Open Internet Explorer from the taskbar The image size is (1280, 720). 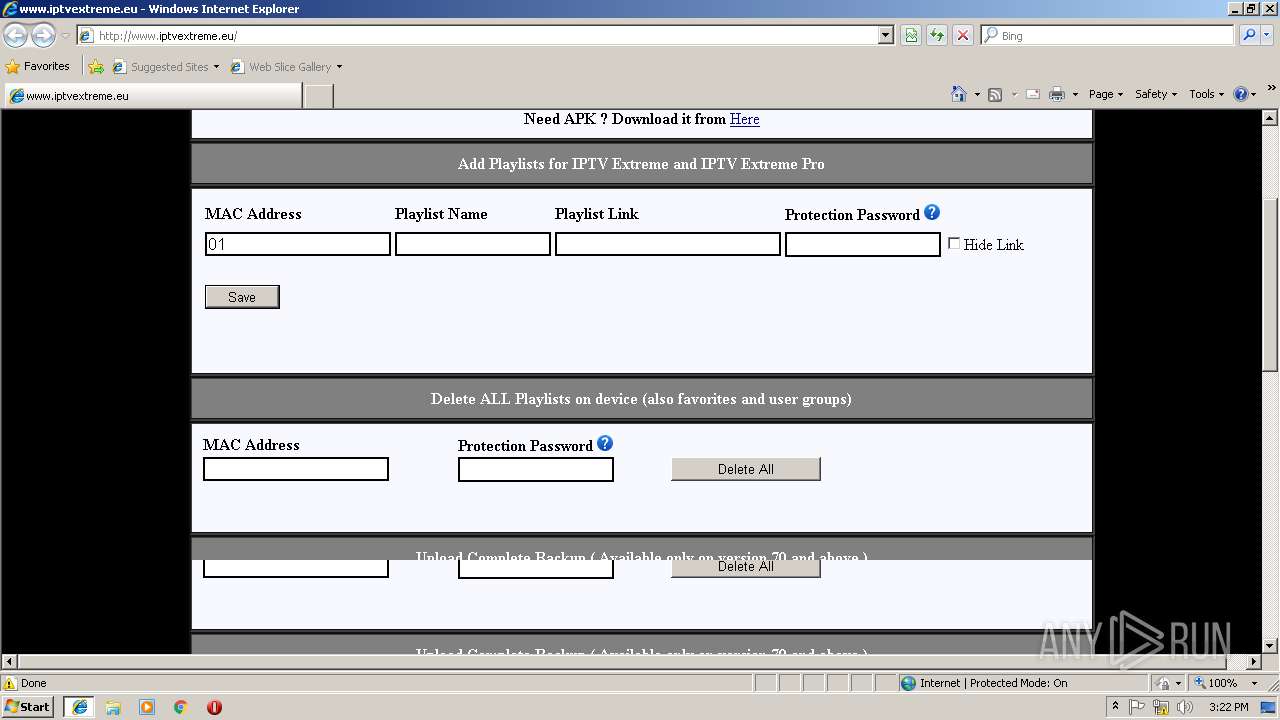[x=80, y=707]
